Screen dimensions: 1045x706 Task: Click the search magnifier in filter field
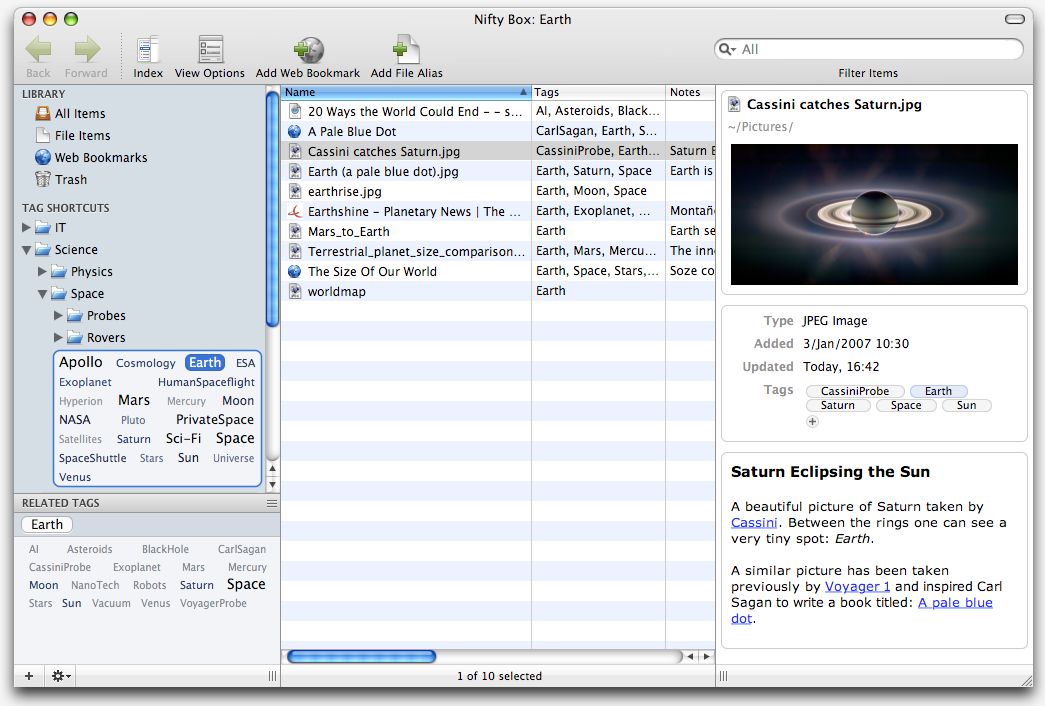[x=727, y=48]
